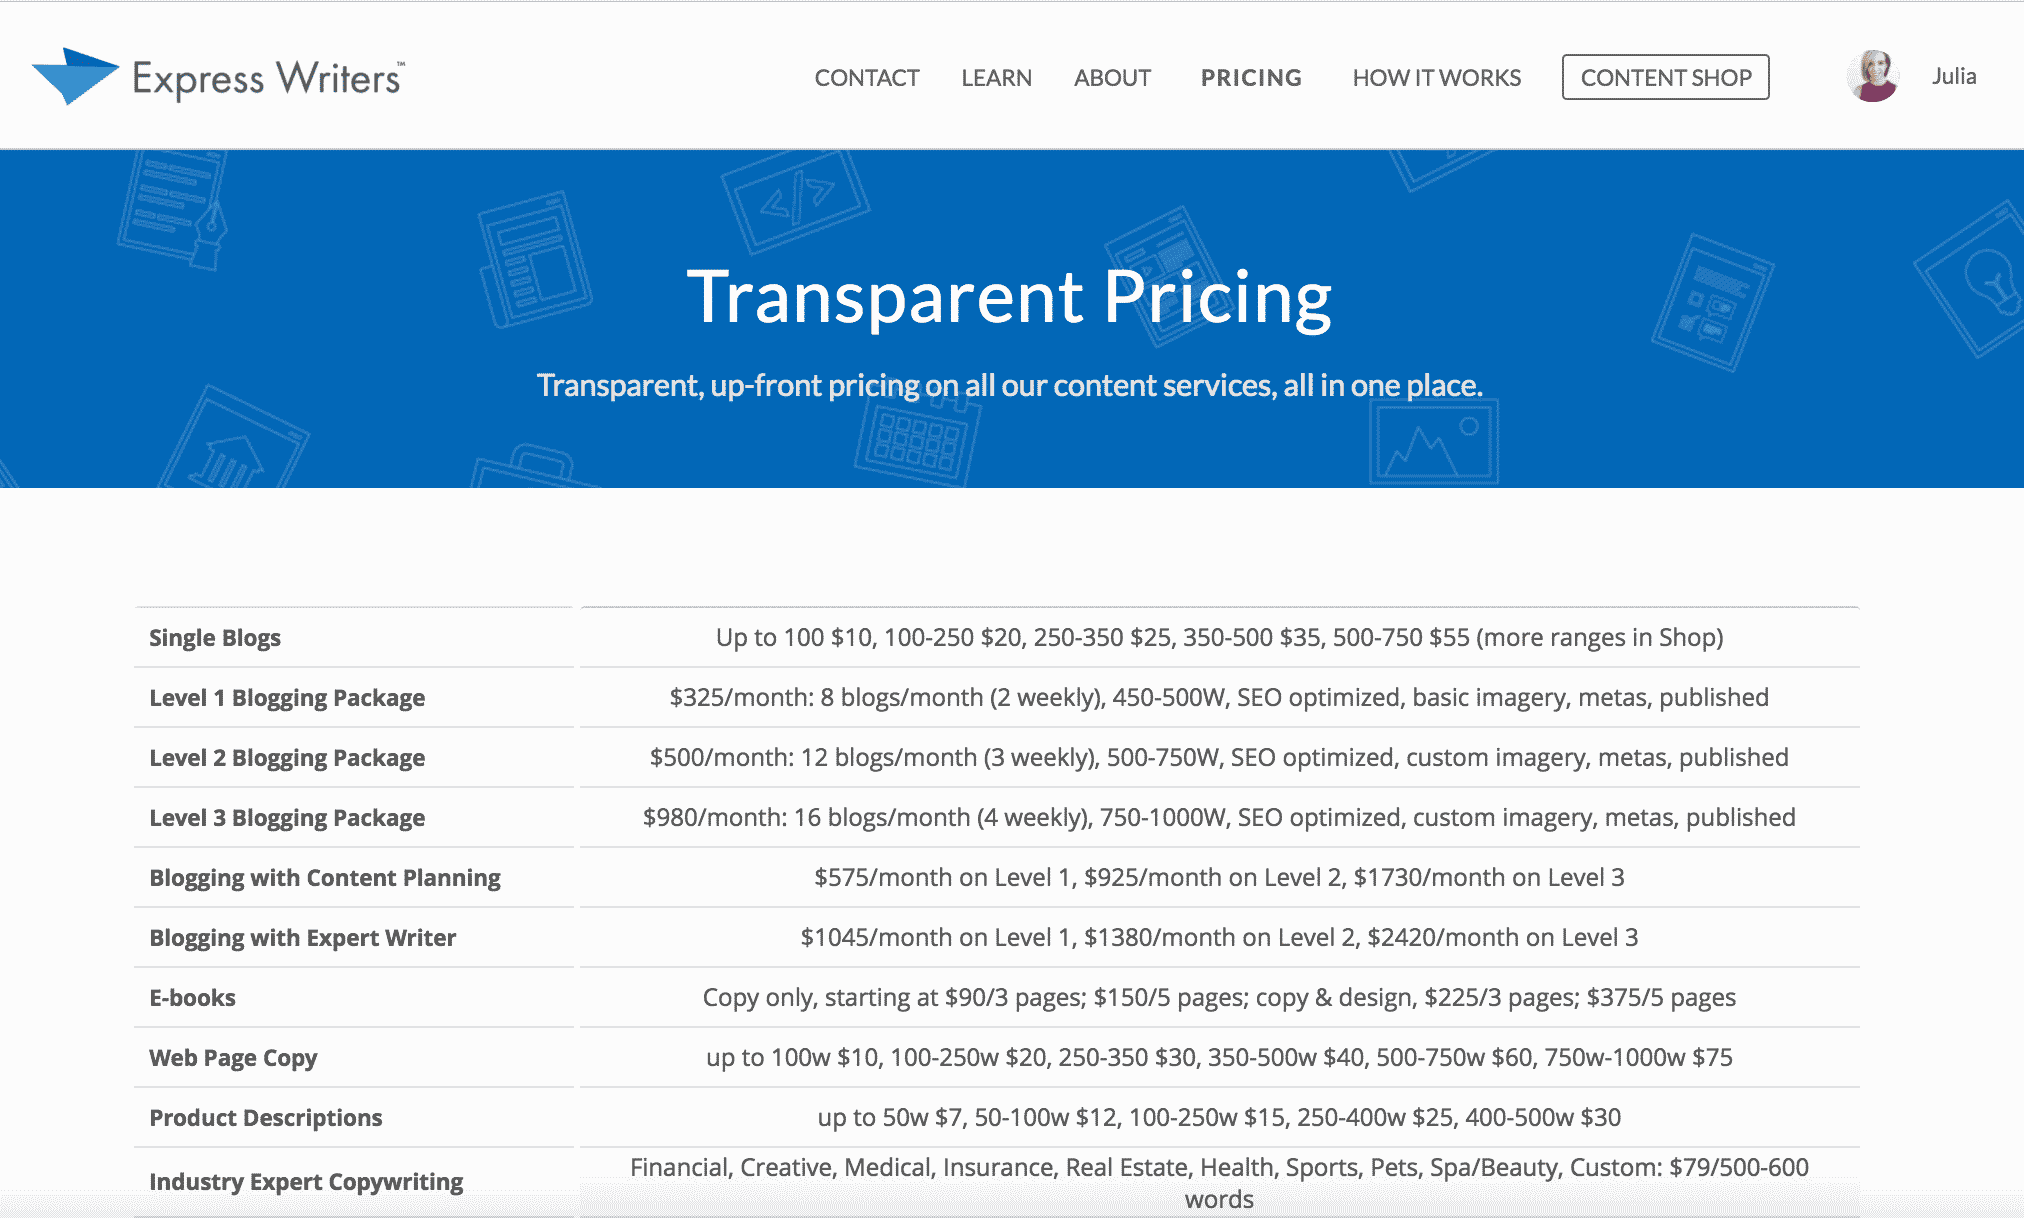Click the Transparent Pricing heading
The height and width of the screenshot is (1218, 2024).
[x=1010, y=297]
